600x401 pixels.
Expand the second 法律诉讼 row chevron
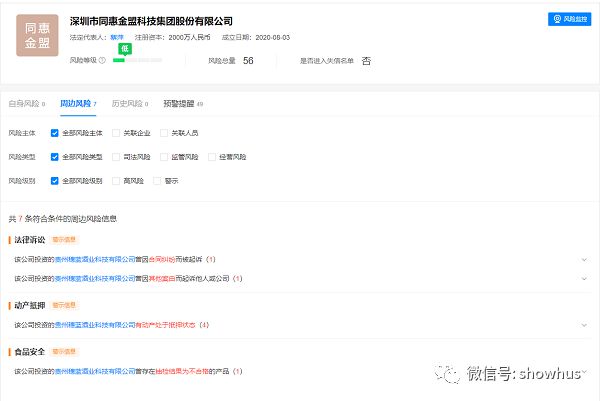coord(584,279)
